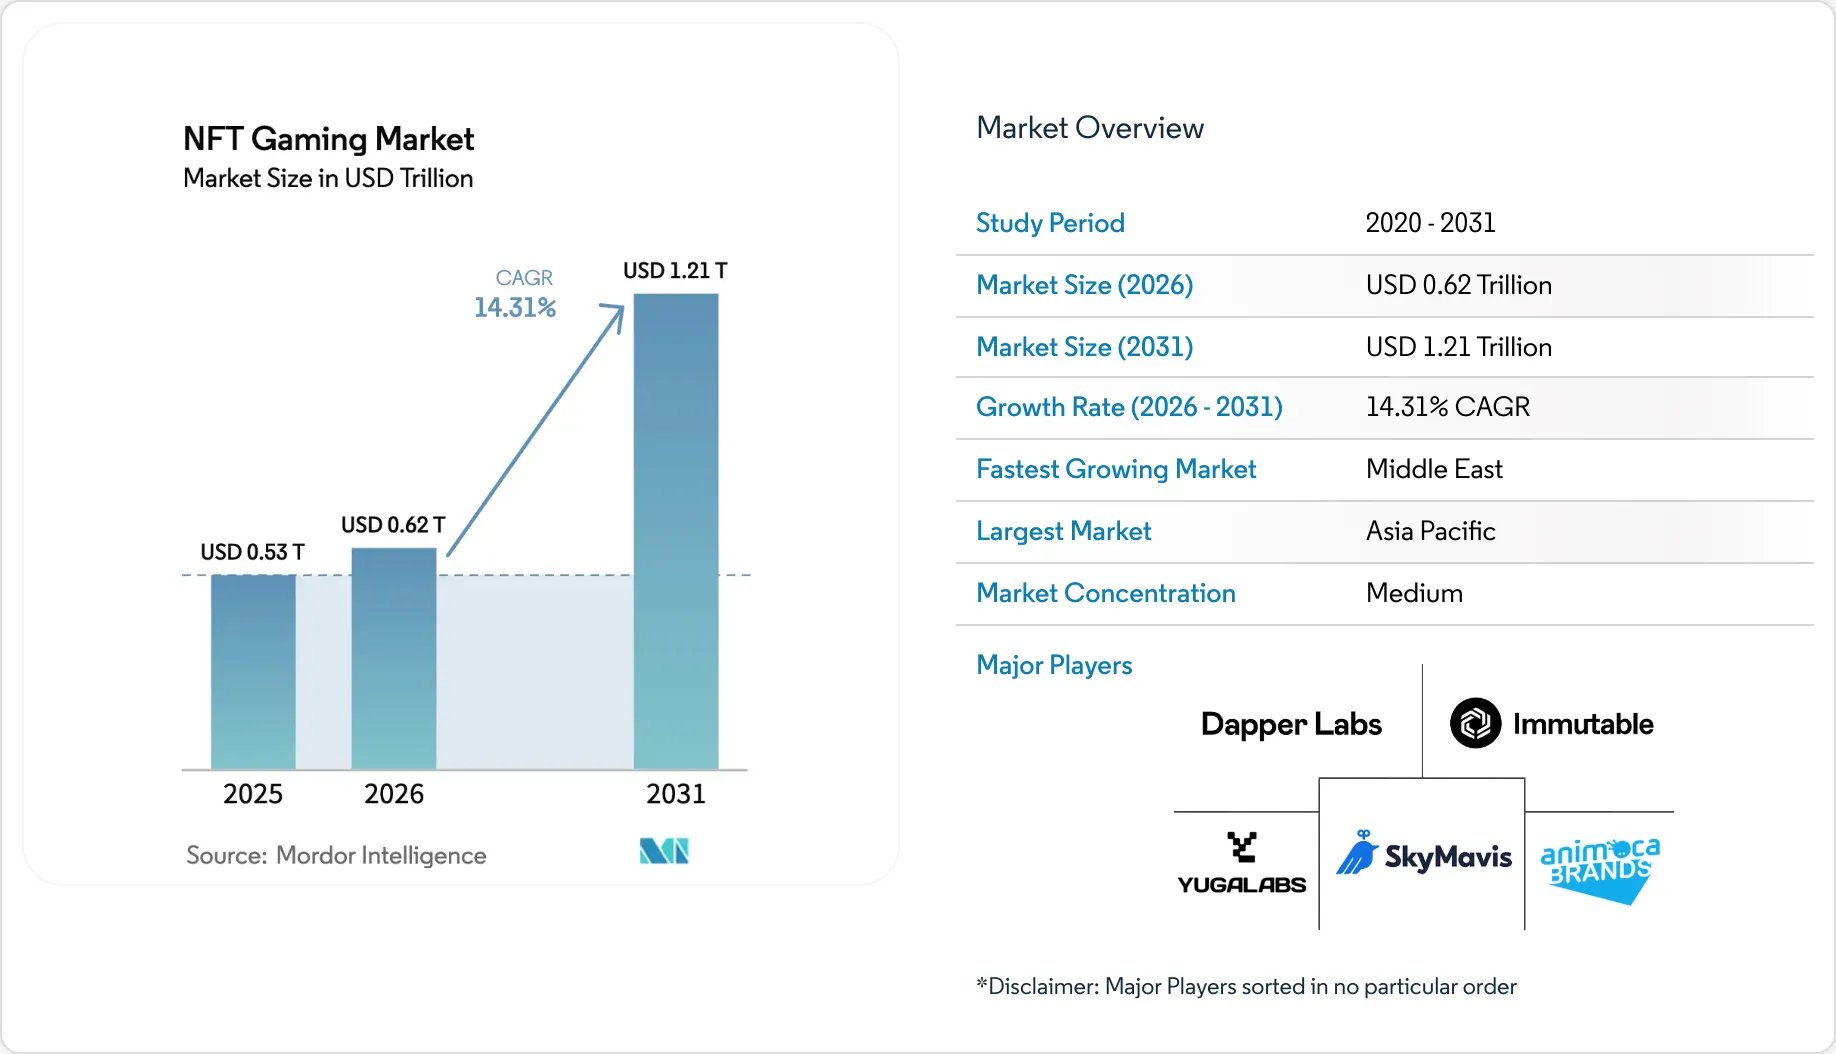Click the Mordor Intelligence logo icon

[664, 851]
